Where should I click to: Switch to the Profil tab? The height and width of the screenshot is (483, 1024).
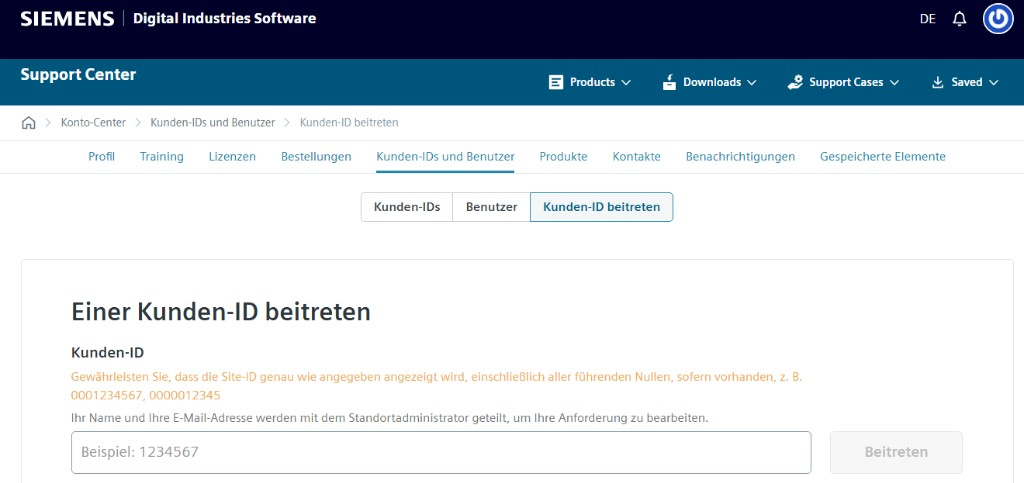[x=101, y=157]
